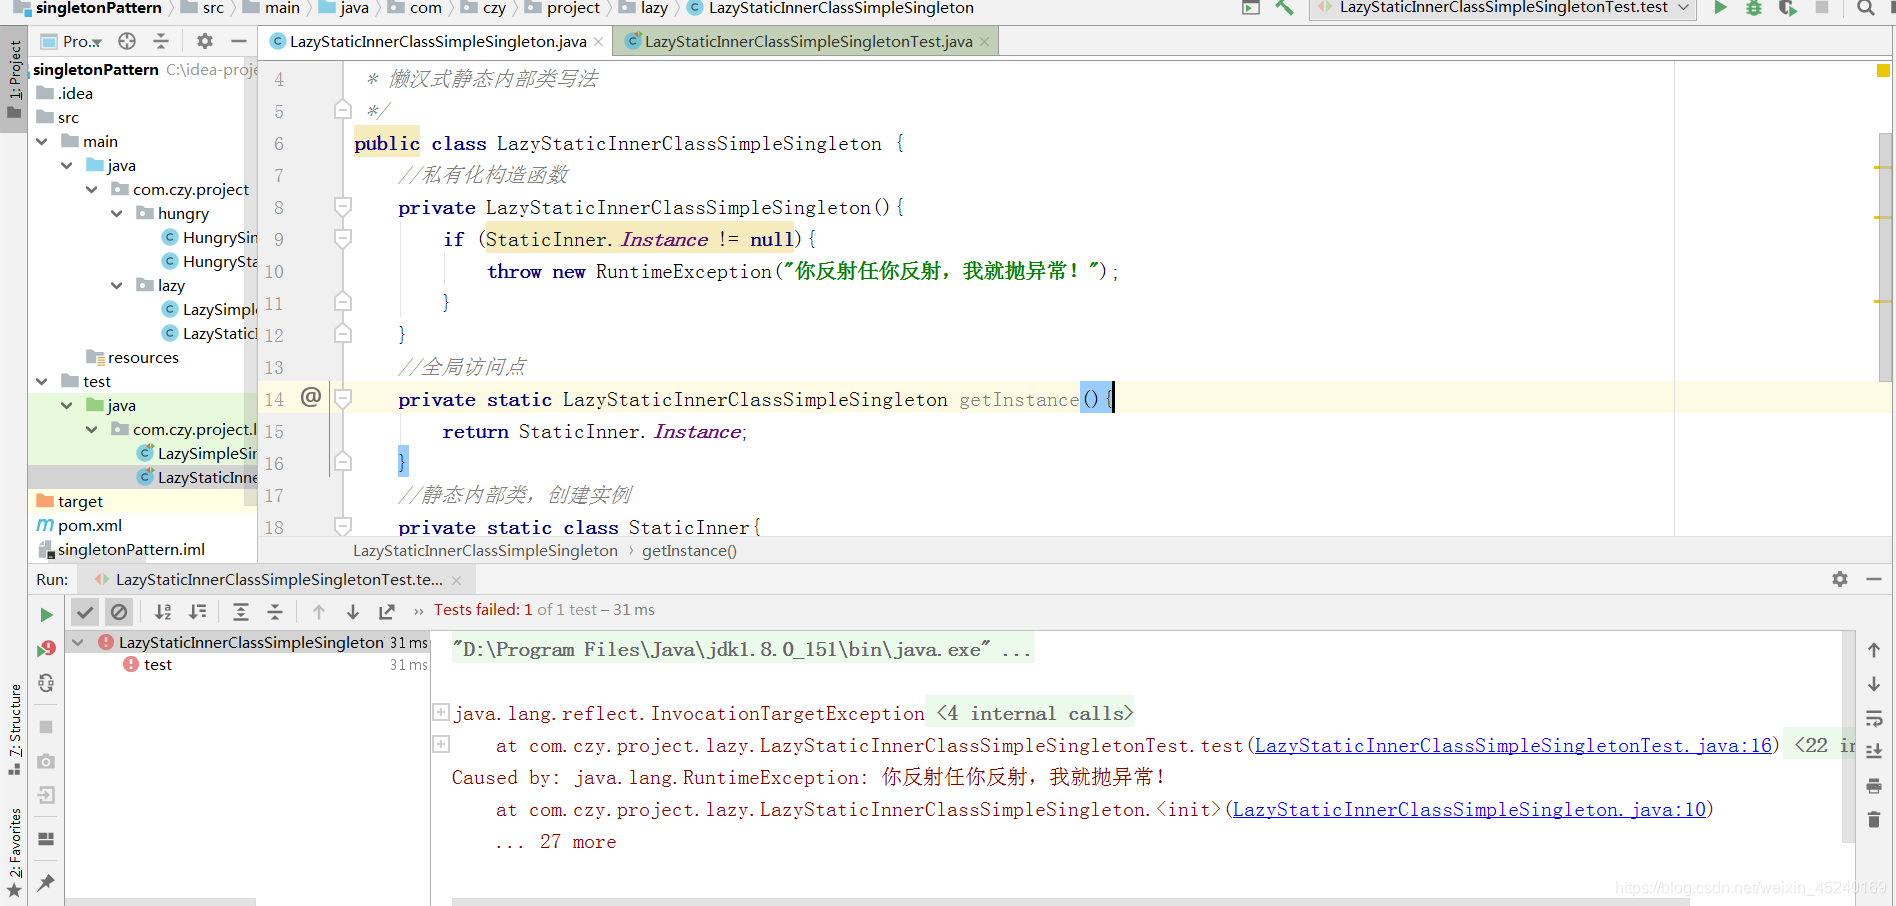Sort tests alphabetically

pyautogui.click(x=163, y=611)
